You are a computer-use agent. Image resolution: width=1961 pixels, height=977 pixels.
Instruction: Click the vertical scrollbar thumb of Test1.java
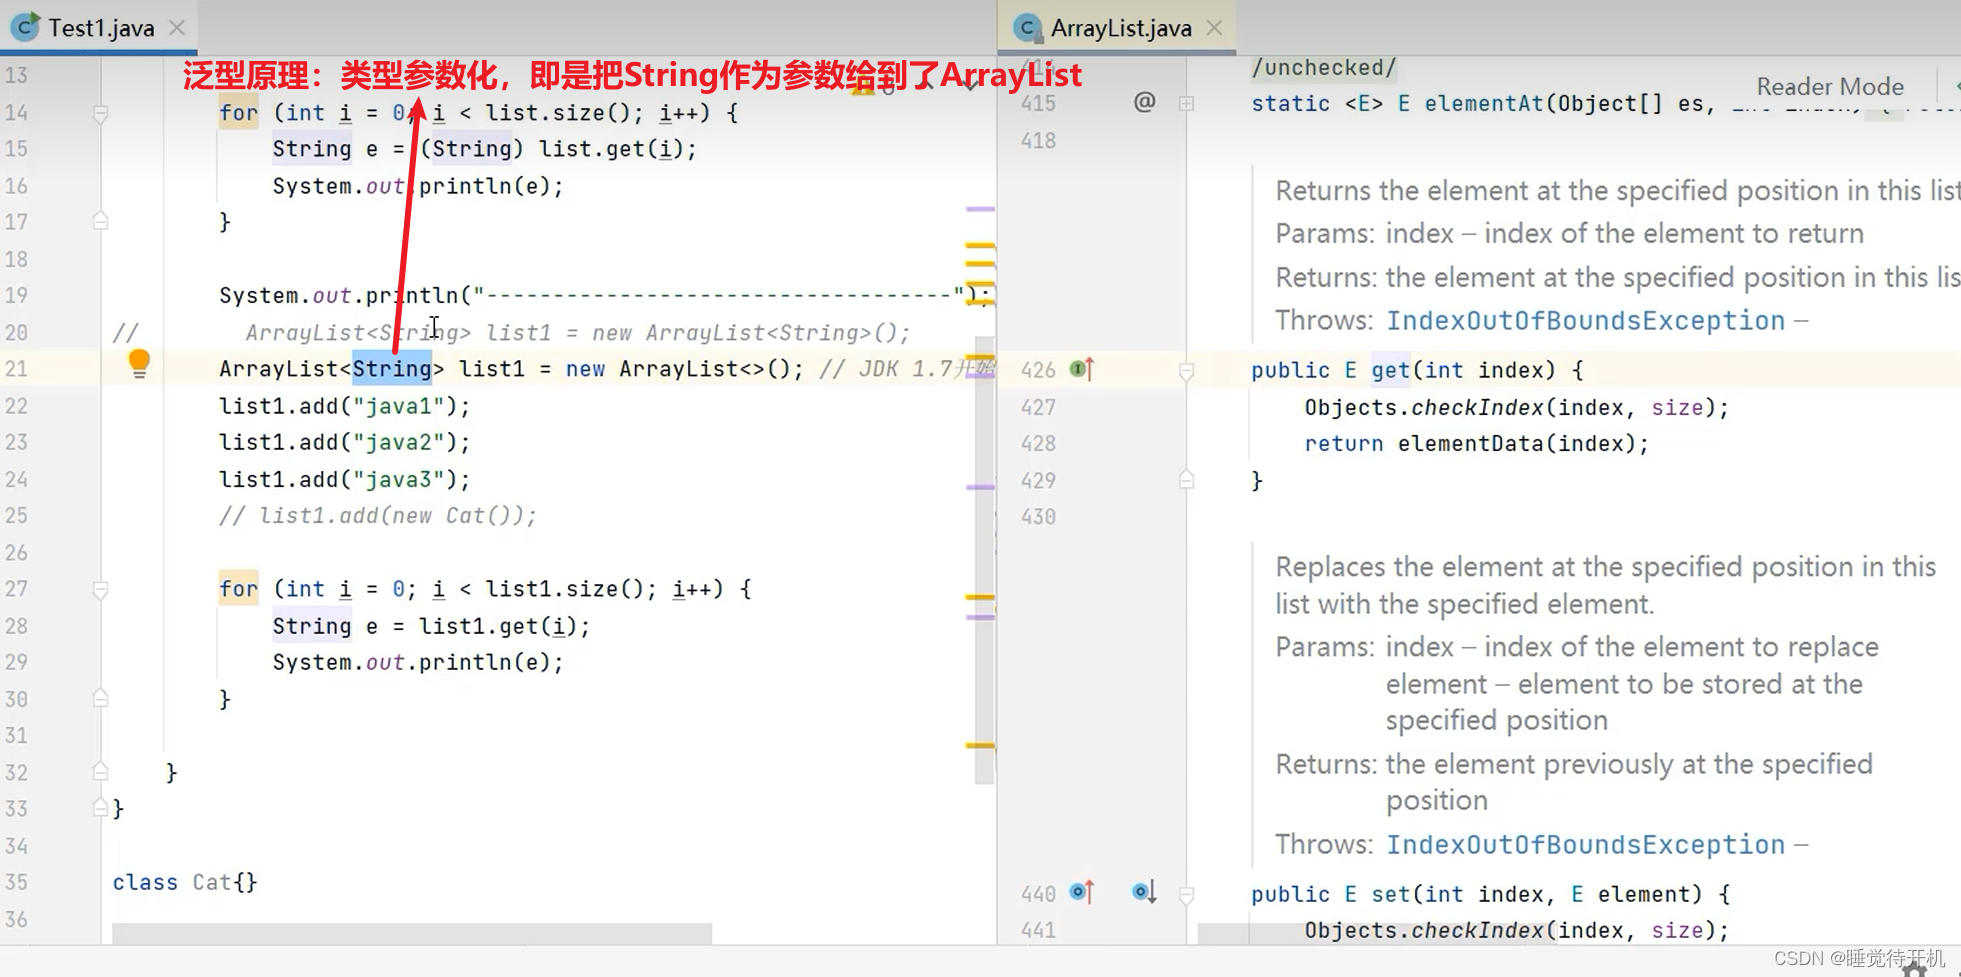pyautogui.click(x=985, y=560)
